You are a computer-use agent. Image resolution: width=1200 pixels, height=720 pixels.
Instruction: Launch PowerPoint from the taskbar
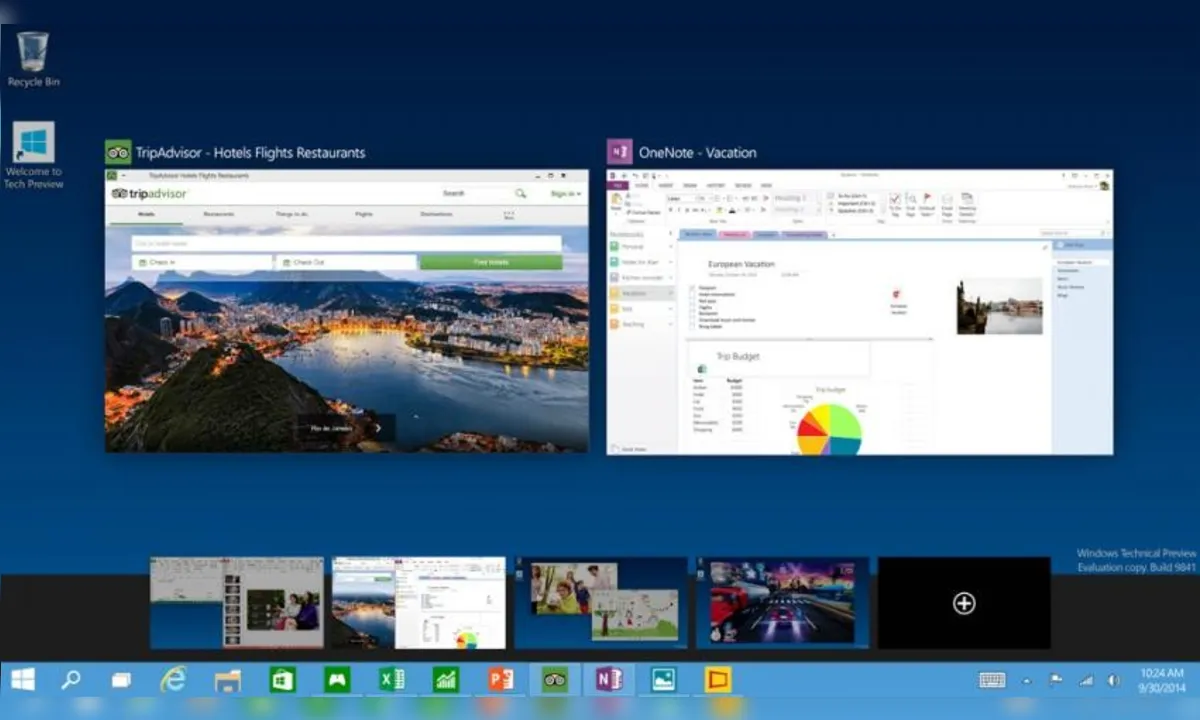pos(501,680)
